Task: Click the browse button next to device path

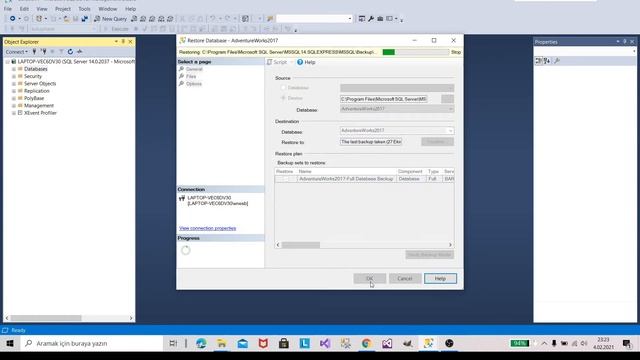Action: pyautogui.click(x=447, y=99)
